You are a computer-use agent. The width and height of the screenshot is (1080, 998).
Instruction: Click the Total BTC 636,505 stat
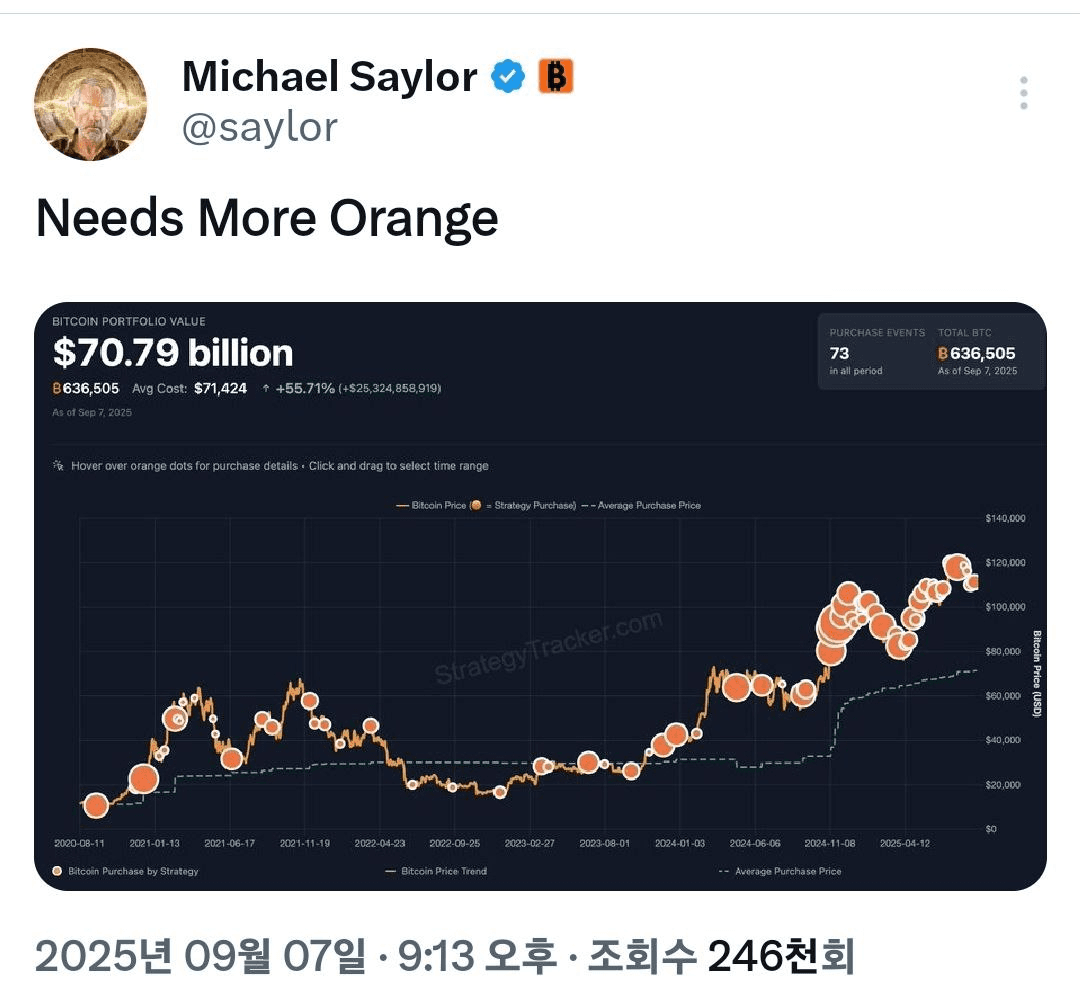point(977,351)
